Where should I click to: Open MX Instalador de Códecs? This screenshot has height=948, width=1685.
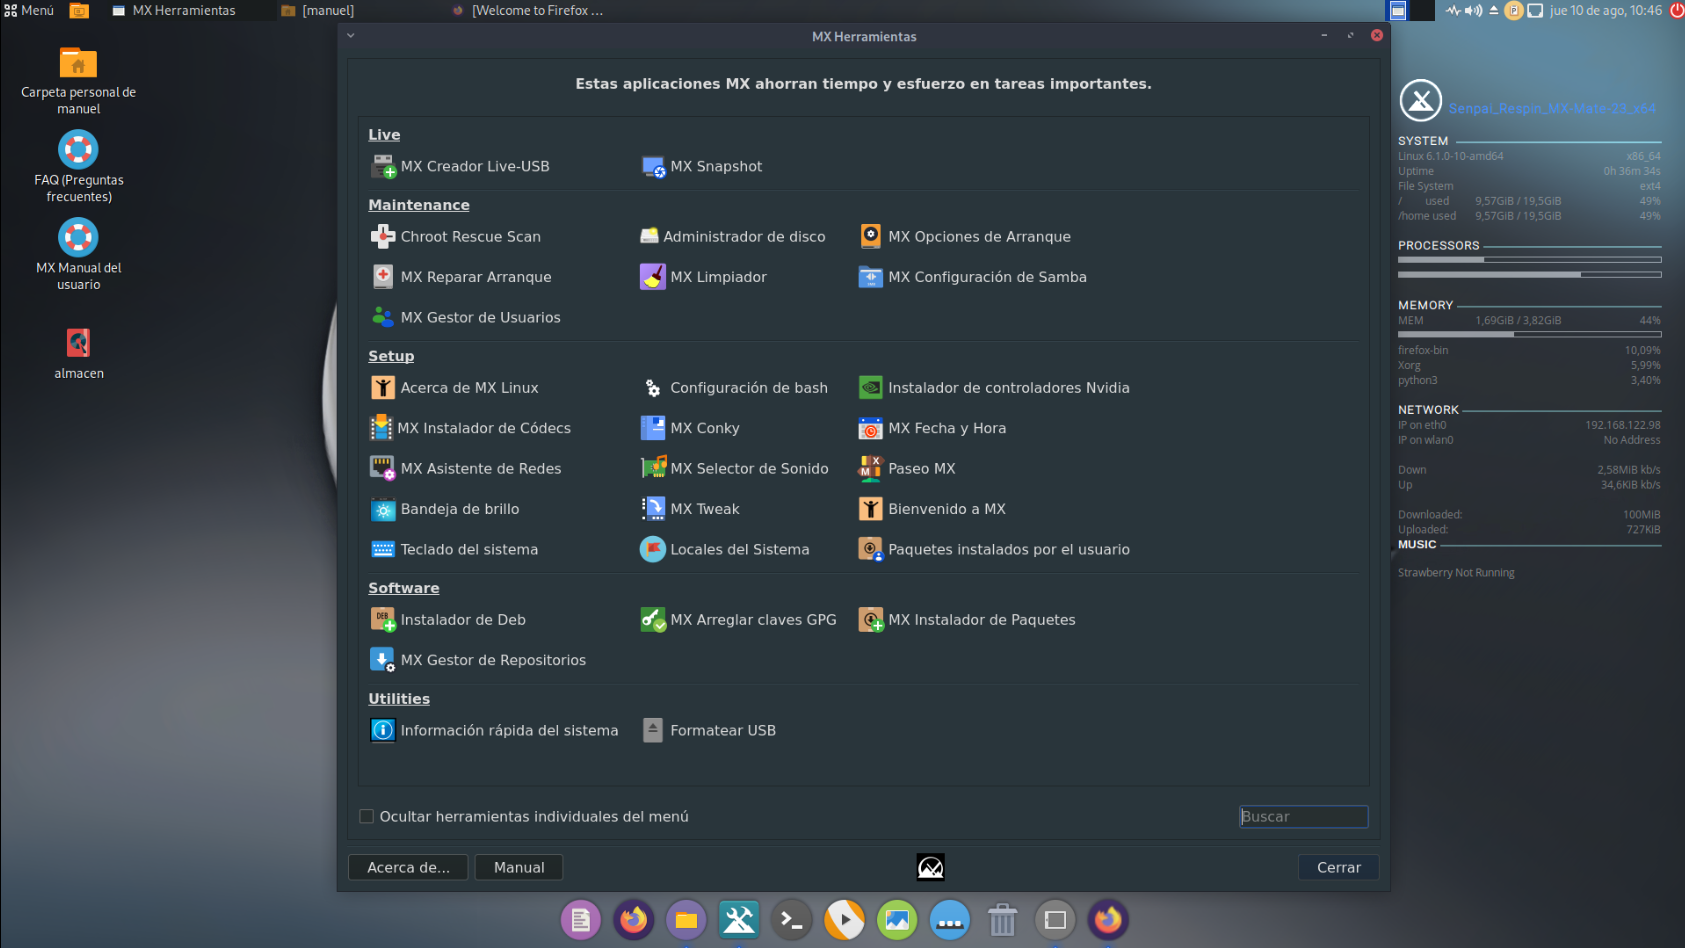[471, 428]
